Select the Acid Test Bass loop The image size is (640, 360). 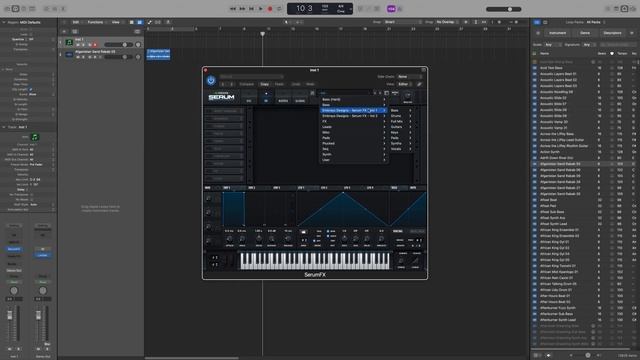[x=551, y=68]
